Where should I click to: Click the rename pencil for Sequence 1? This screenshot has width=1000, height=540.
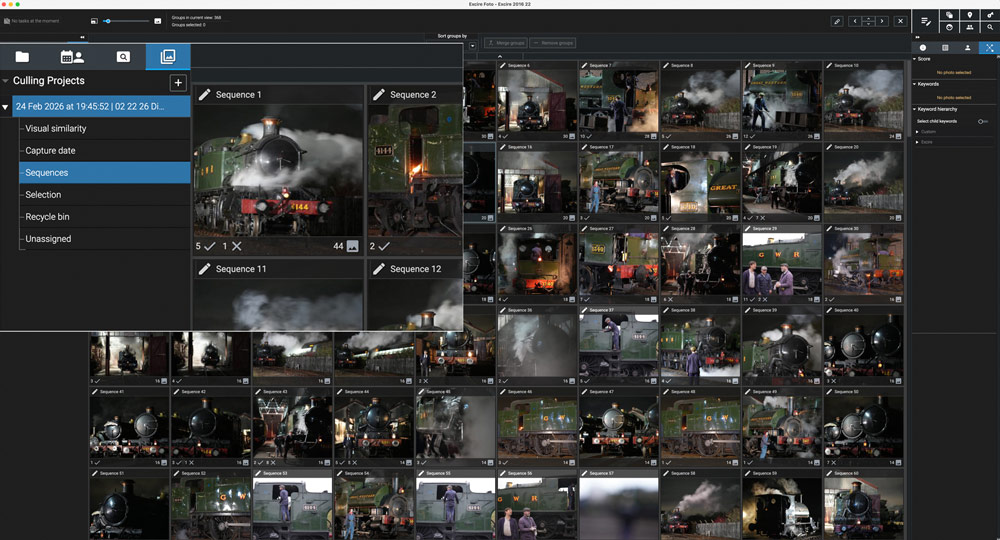[204, 94]
